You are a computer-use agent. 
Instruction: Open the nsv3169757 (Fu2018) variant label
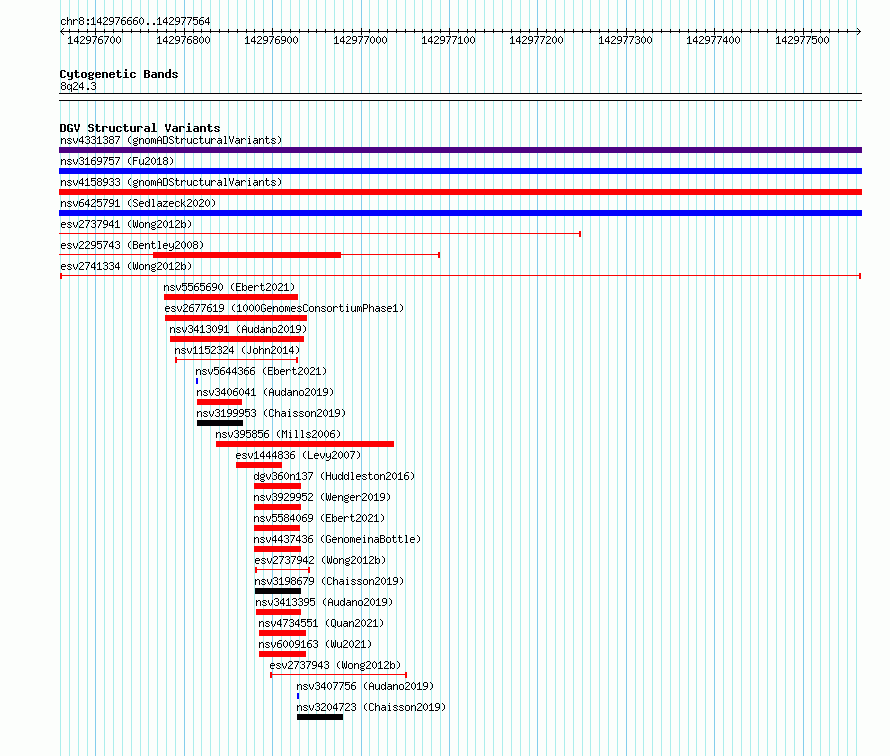117,161
